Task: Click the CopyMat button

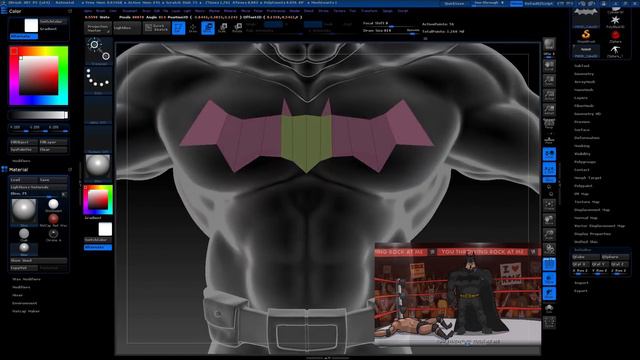Action: pos(24,268)
